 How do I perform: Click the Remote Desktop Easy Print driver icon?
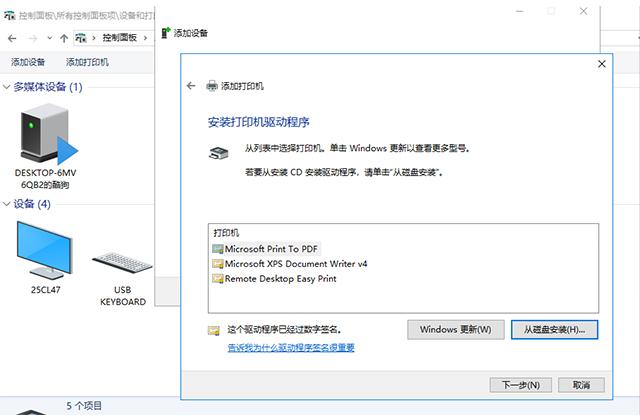(x=218, y=279)
